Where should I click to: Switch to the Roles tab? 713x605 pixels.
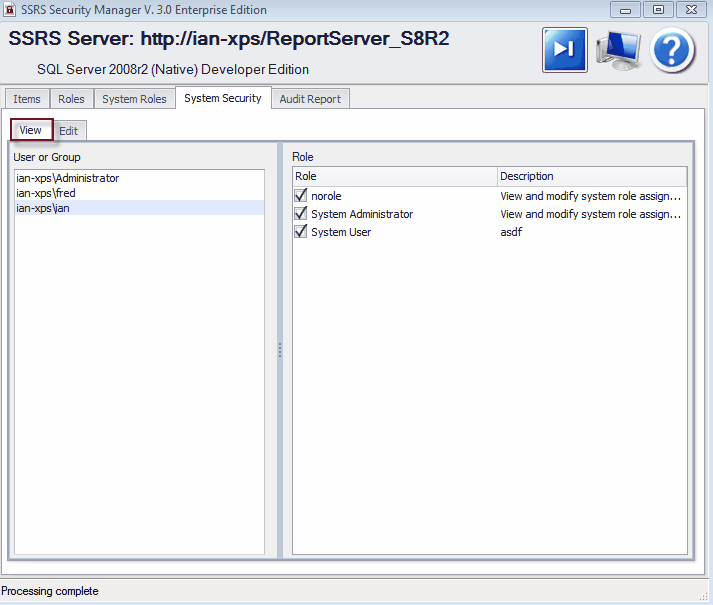tap(71, 99)
